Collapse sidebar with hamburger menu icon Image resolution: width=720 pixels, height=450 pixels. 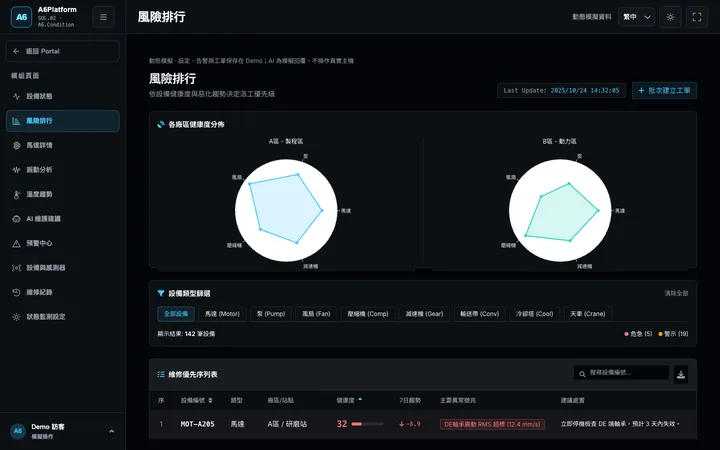pos(103,17)
